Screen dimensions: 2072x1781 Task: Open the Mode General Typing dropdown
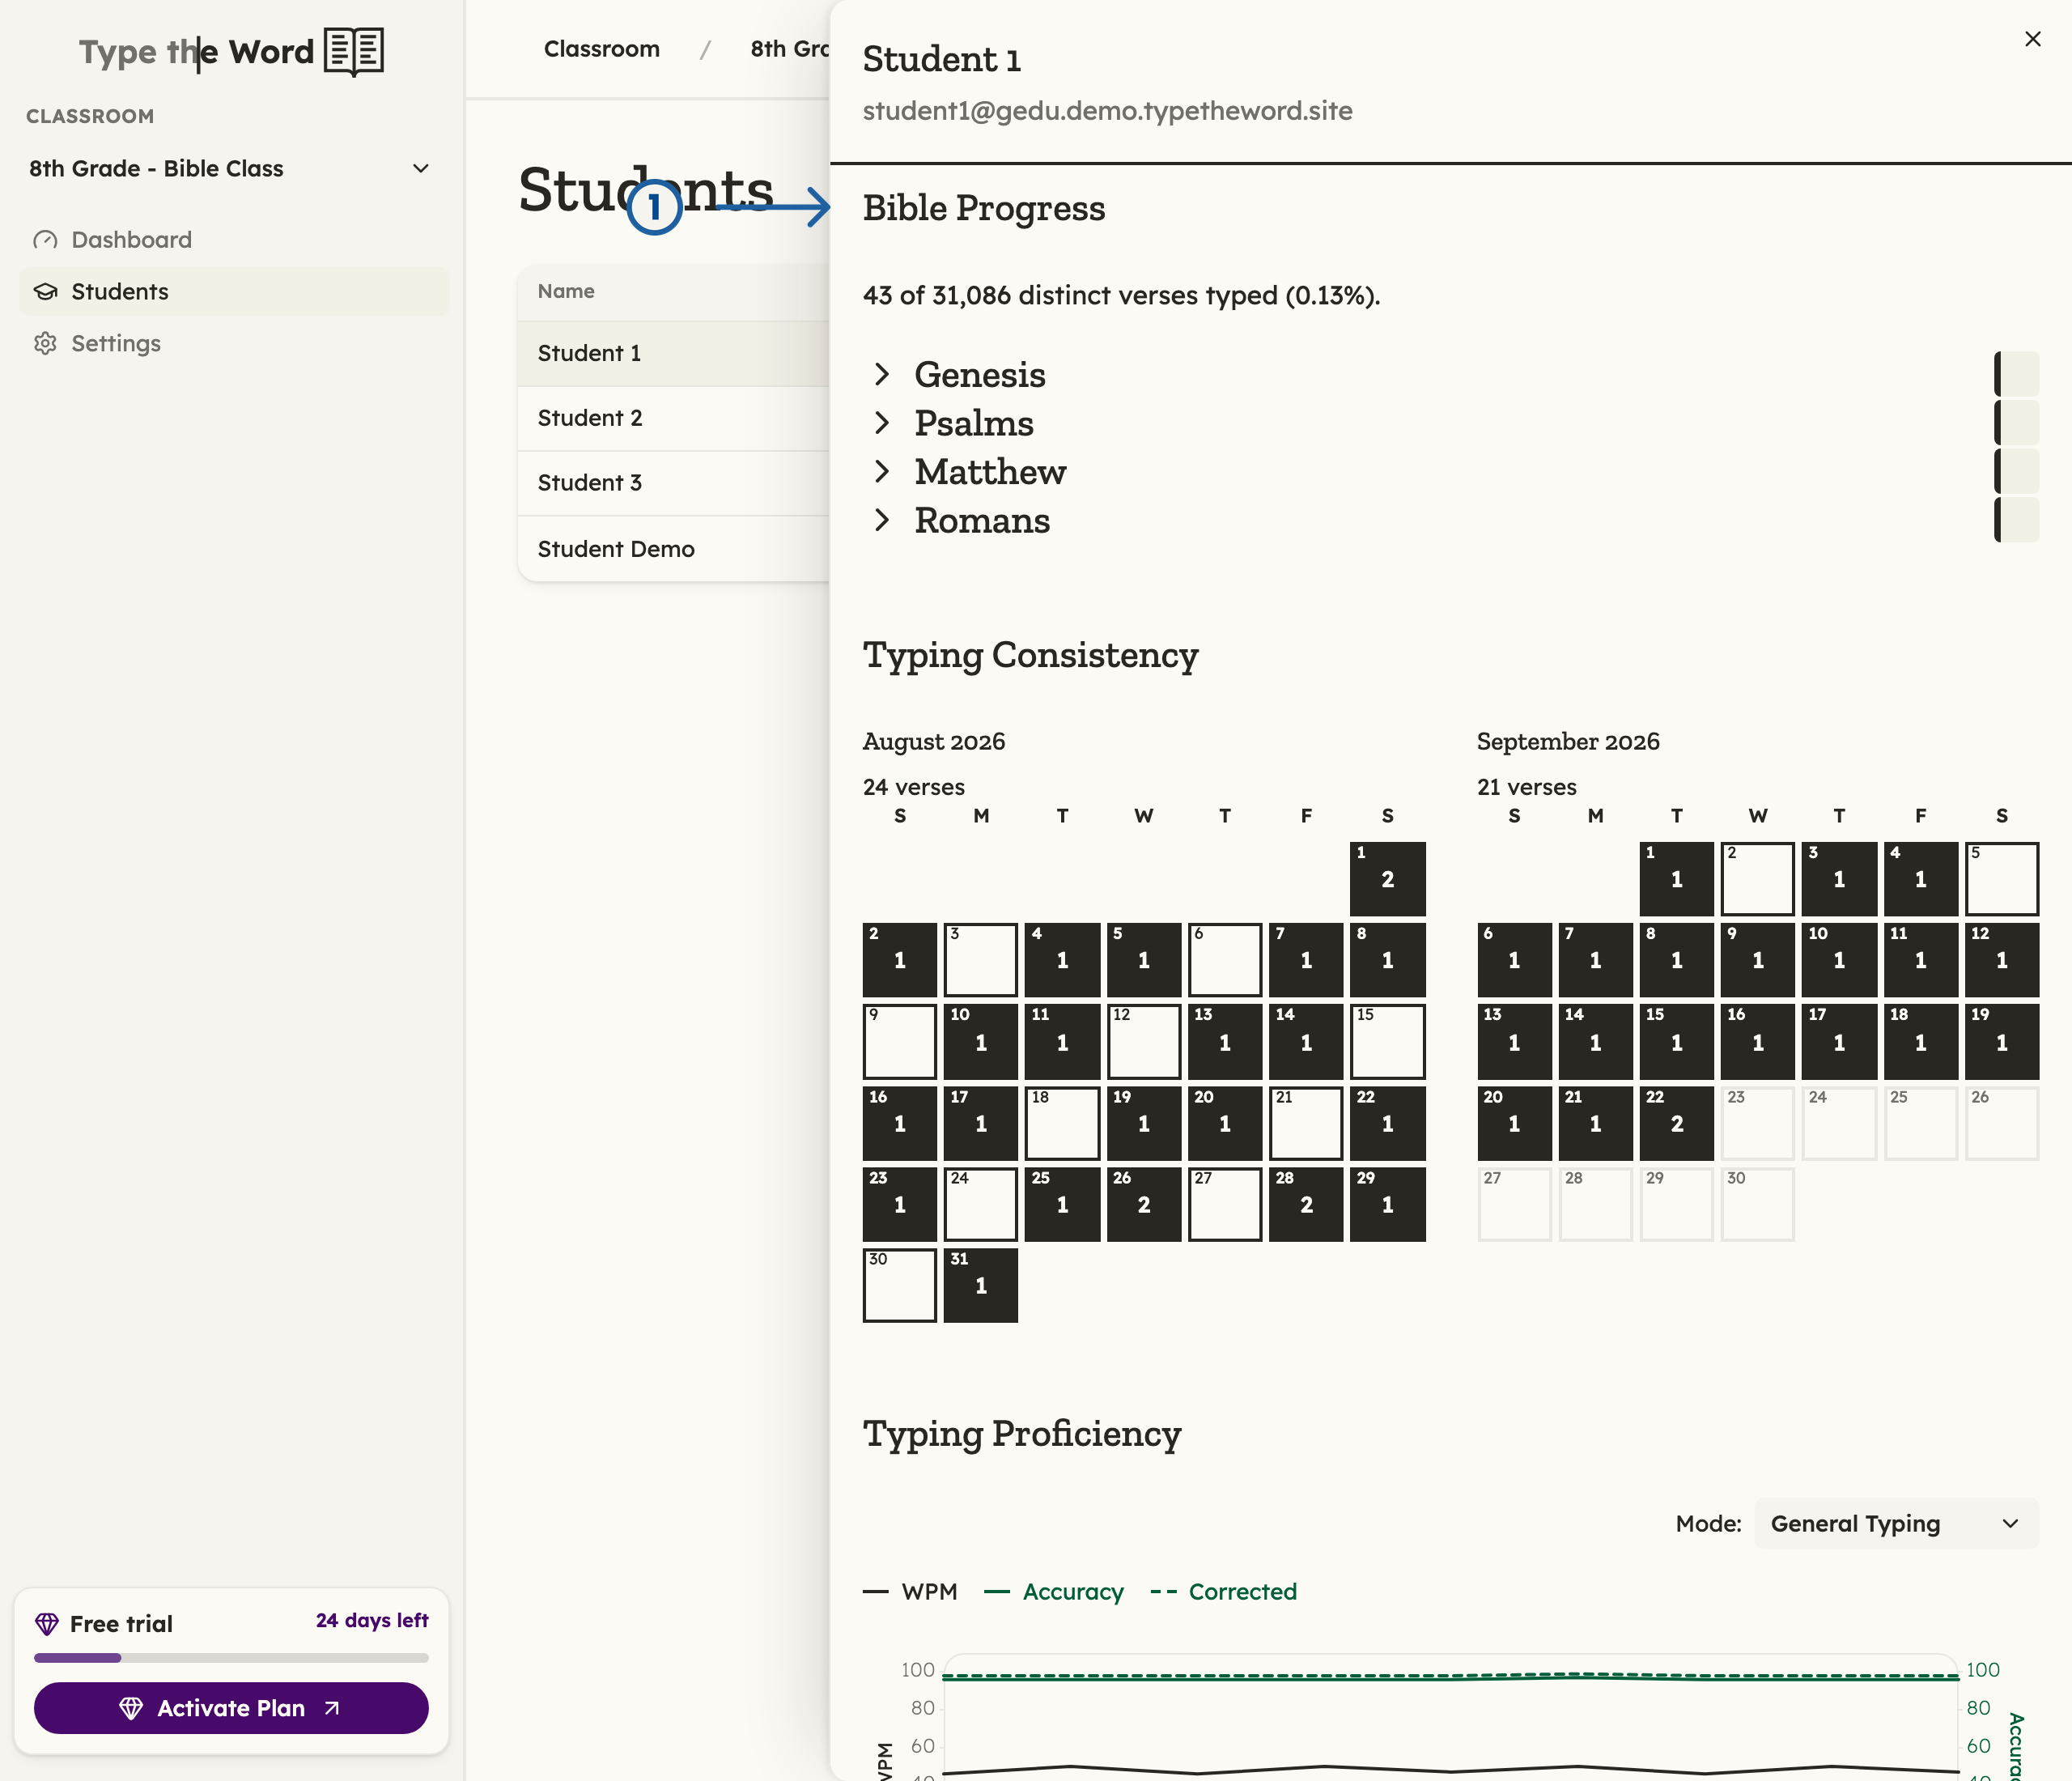point(1896,1523)
